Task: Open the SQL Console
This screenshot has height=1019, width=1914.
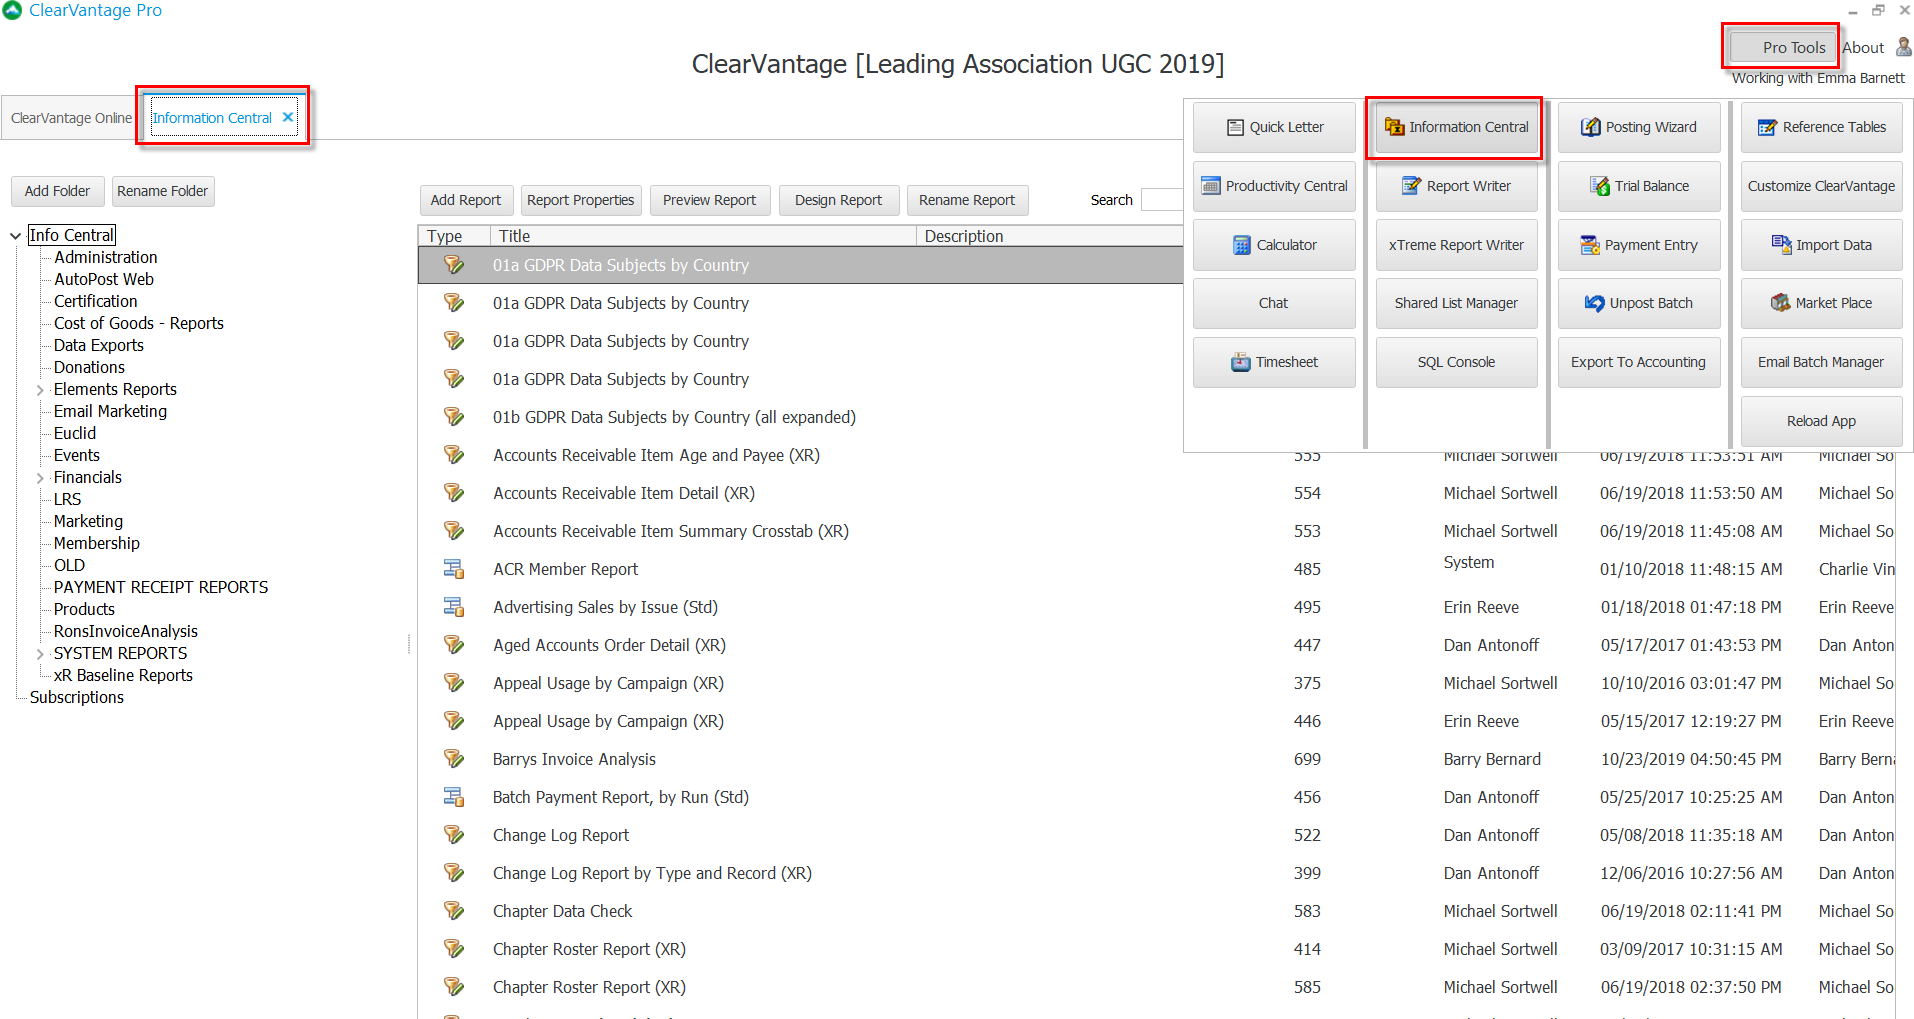Action: tap(1456, 362)
